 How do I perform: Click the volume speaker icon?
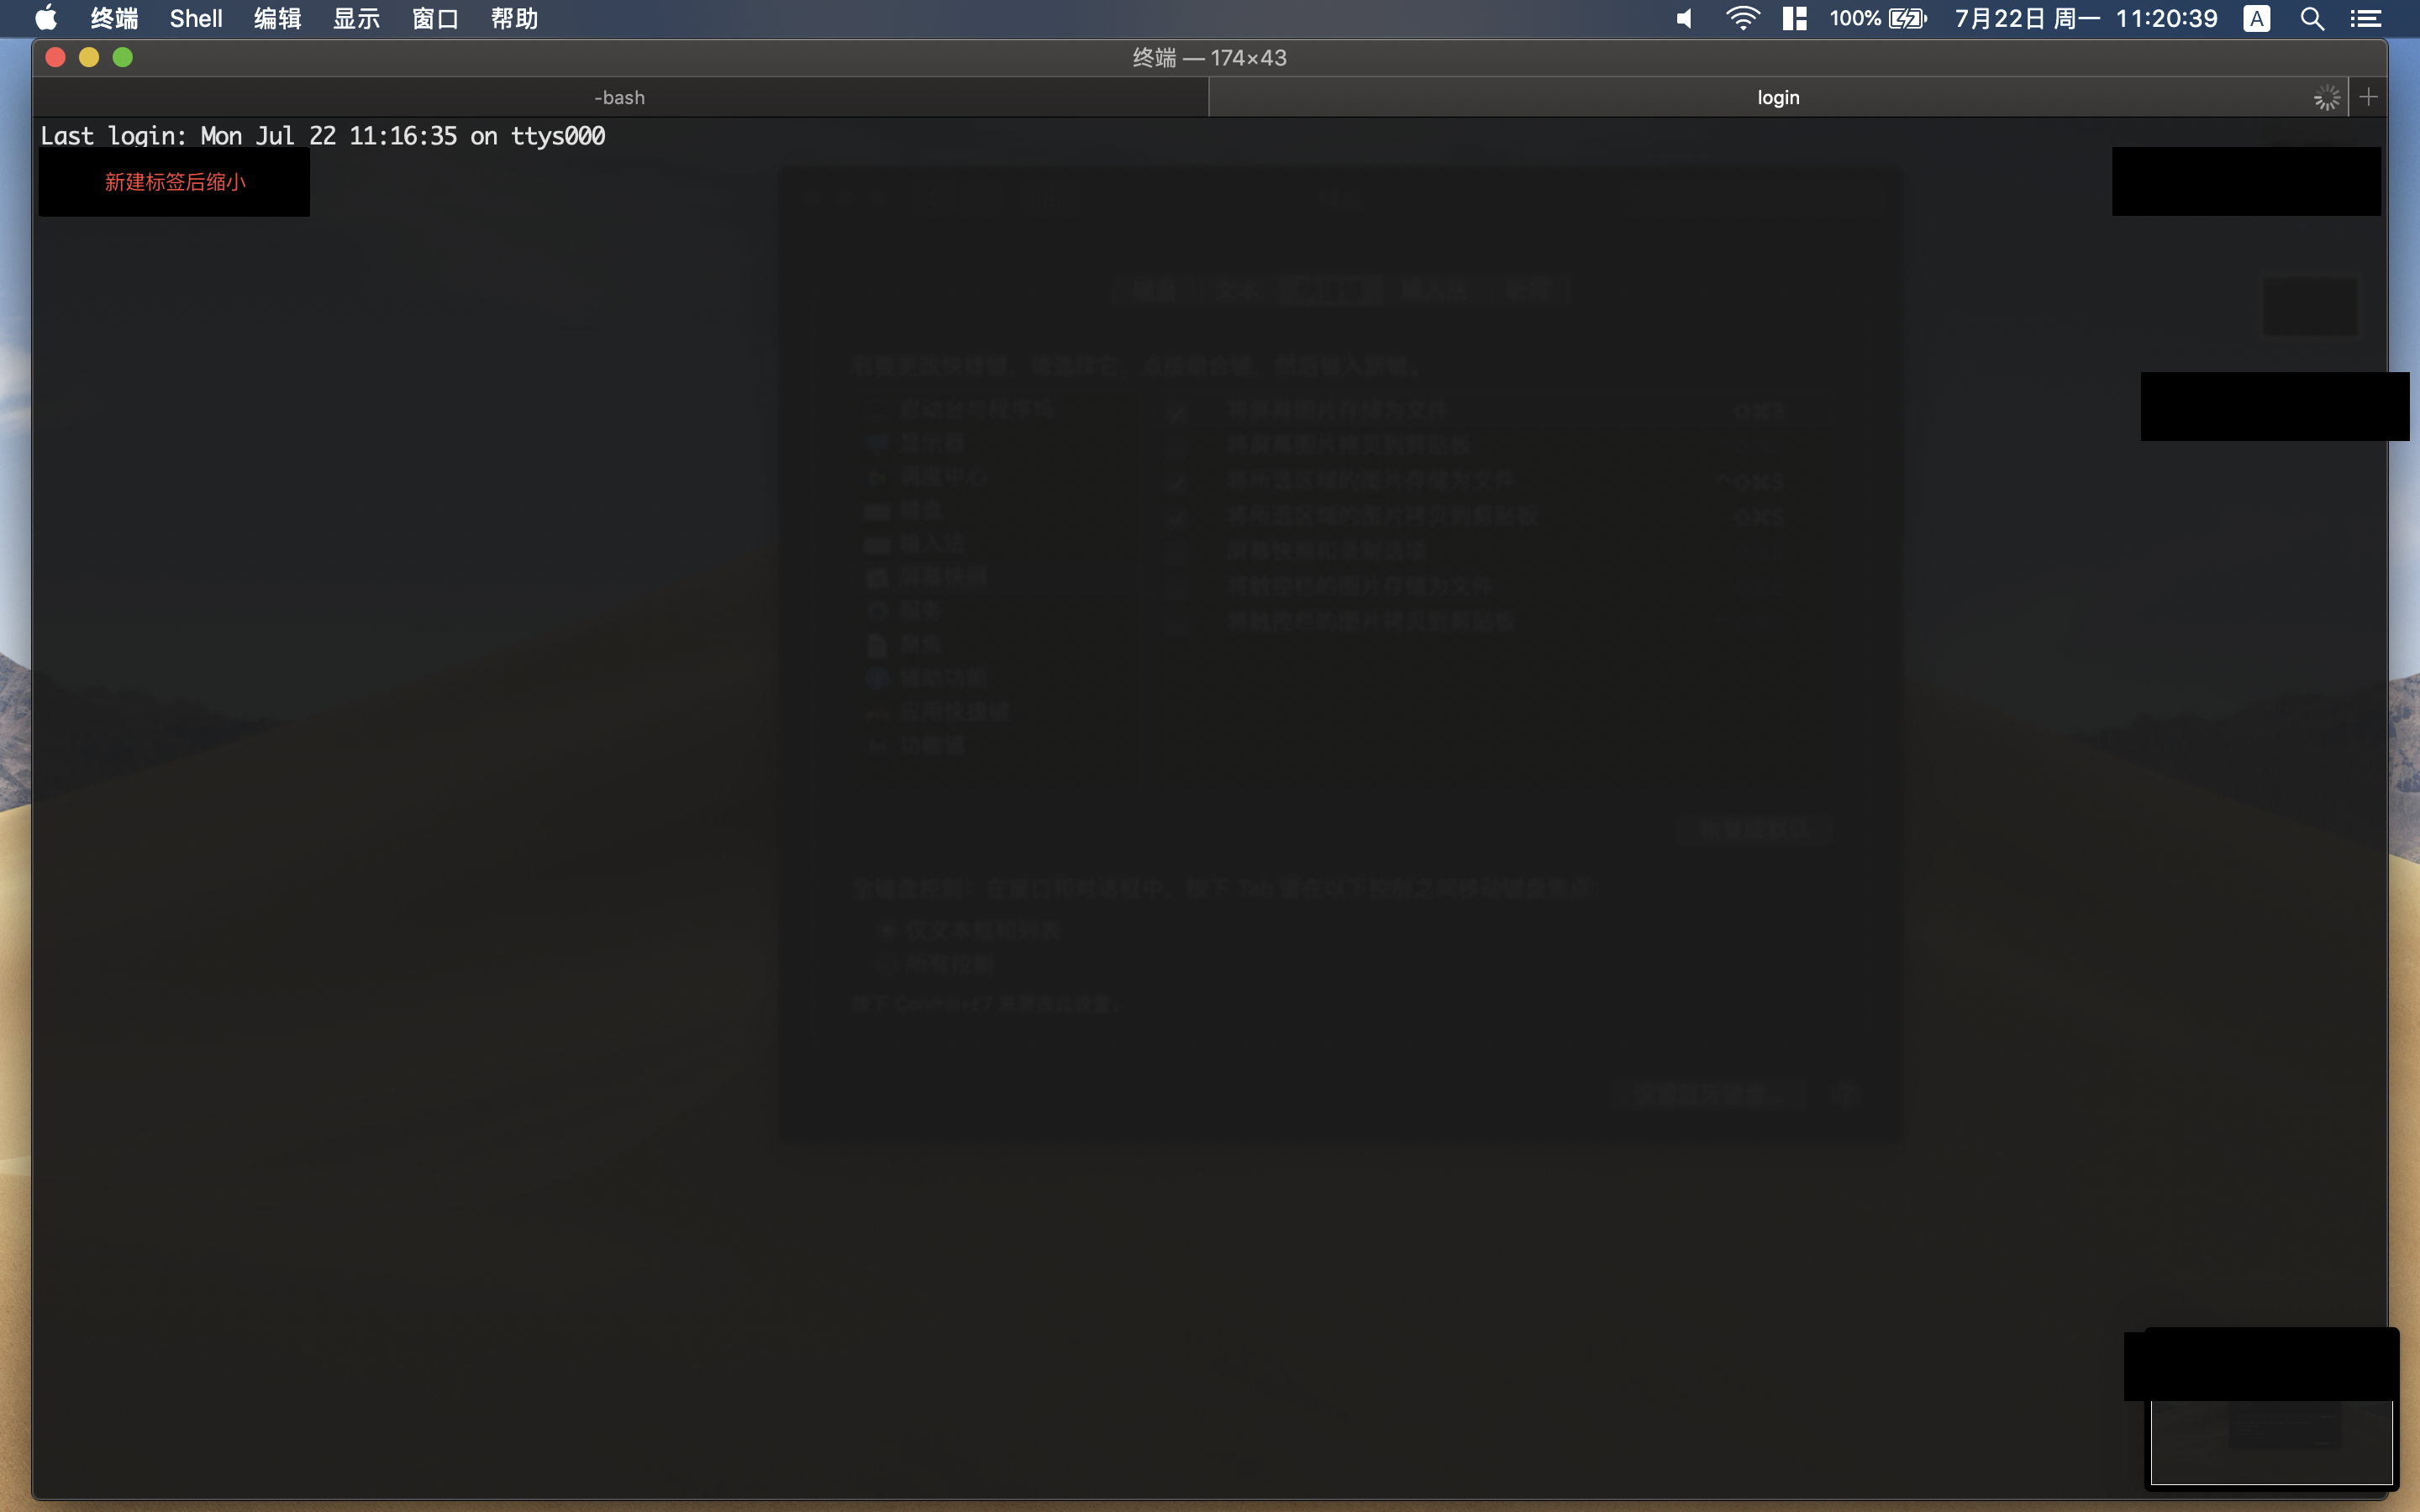point(1685,18)
